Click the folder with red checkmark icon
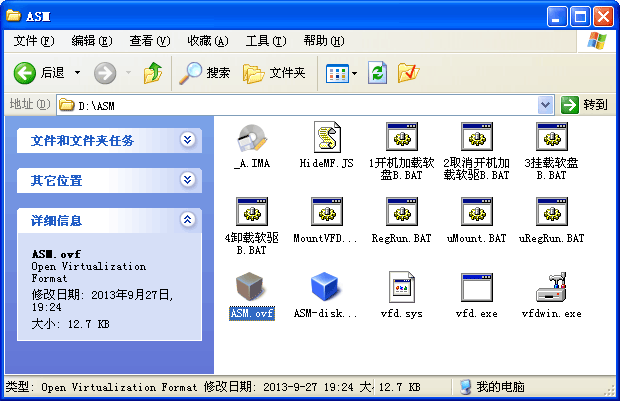 pos(408,73)
